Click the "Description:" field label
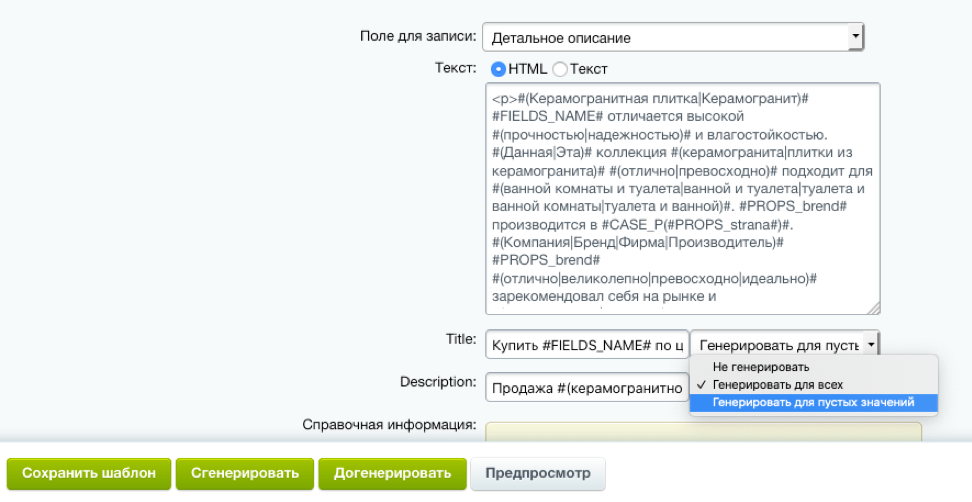The height and width of the screenshot is (502, 972). click(x=437, y=382)
